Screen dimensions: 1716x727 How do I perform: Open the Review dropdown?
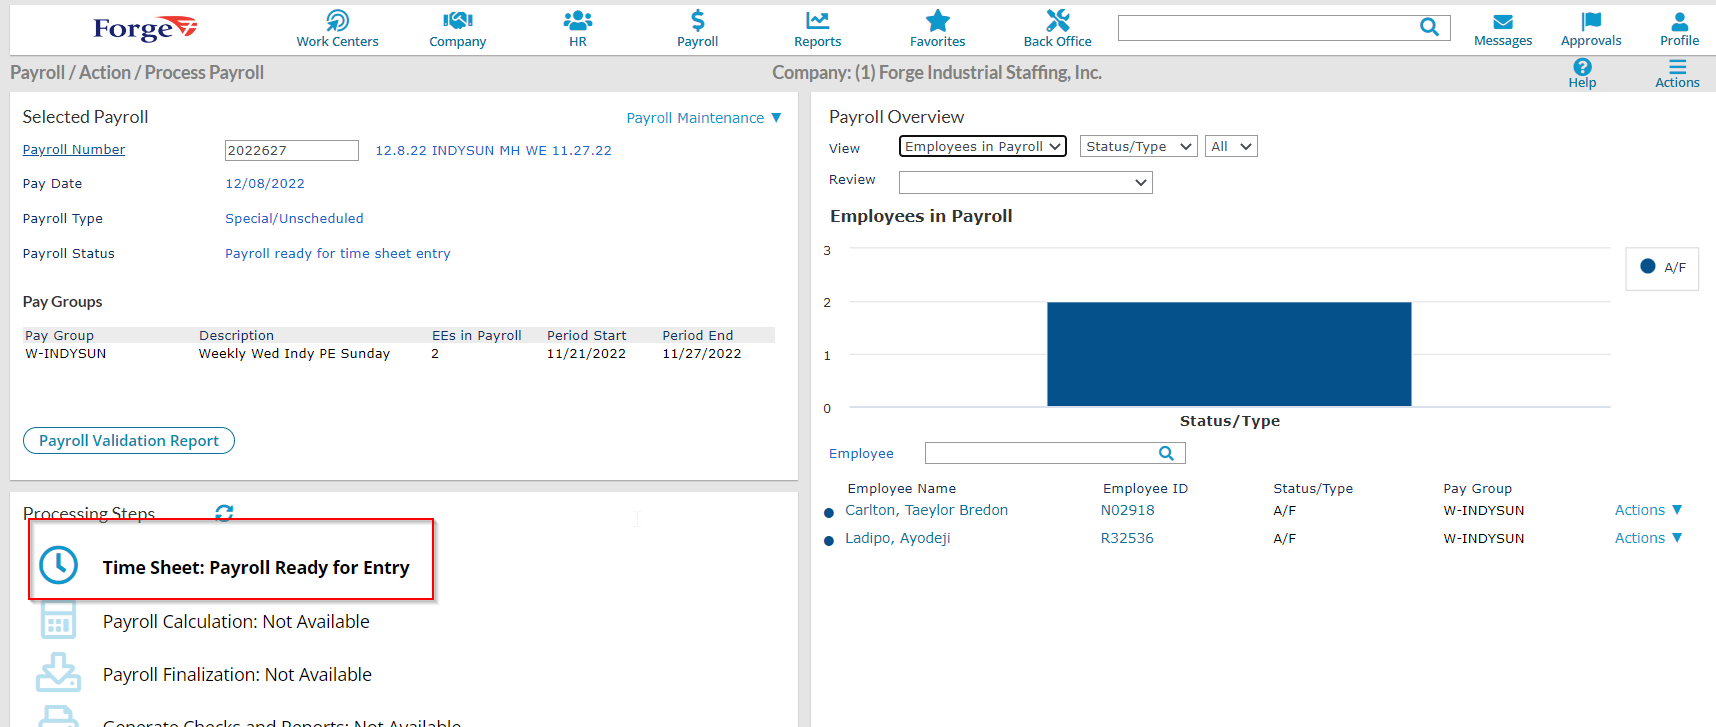click(x=1026, y=182)
